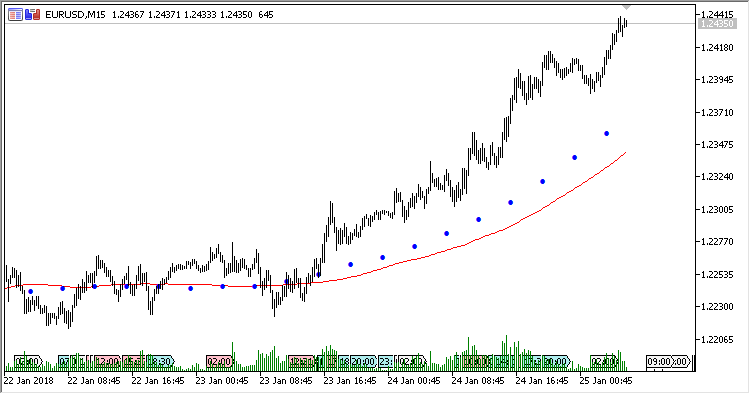The width and height of the screenshot is (750, 394).
Task: Click the 24 Jan 08:45 time label
Action: [x=478, y=381]
